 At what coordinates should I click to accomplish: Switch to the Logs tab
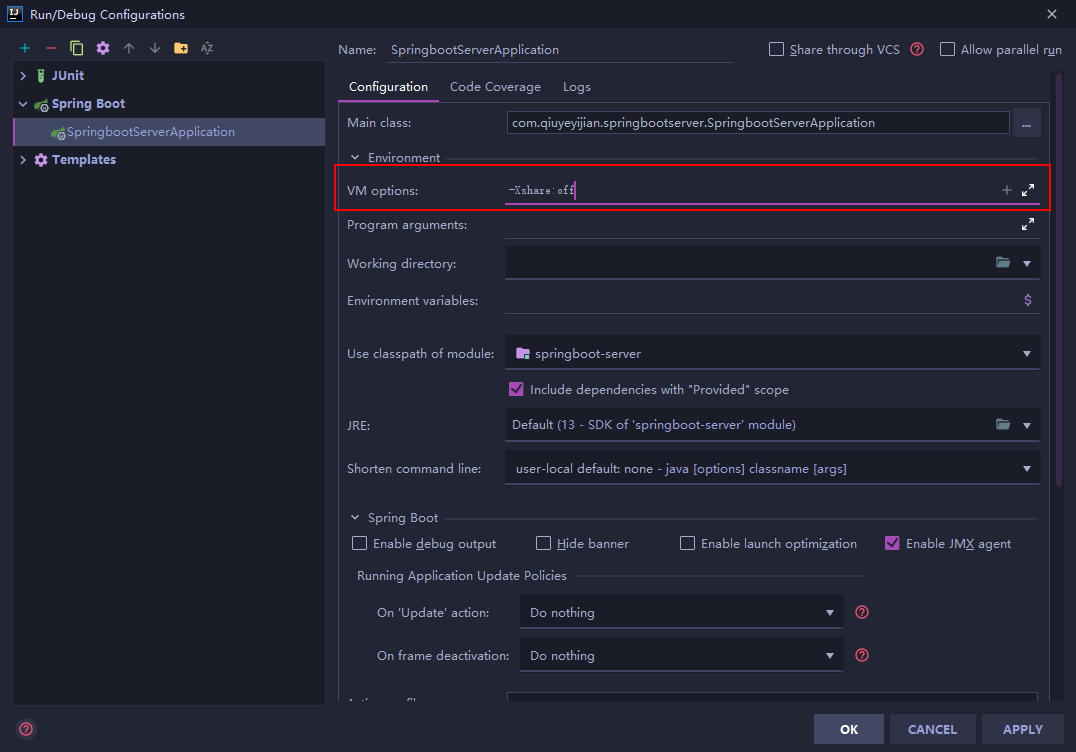577,87
